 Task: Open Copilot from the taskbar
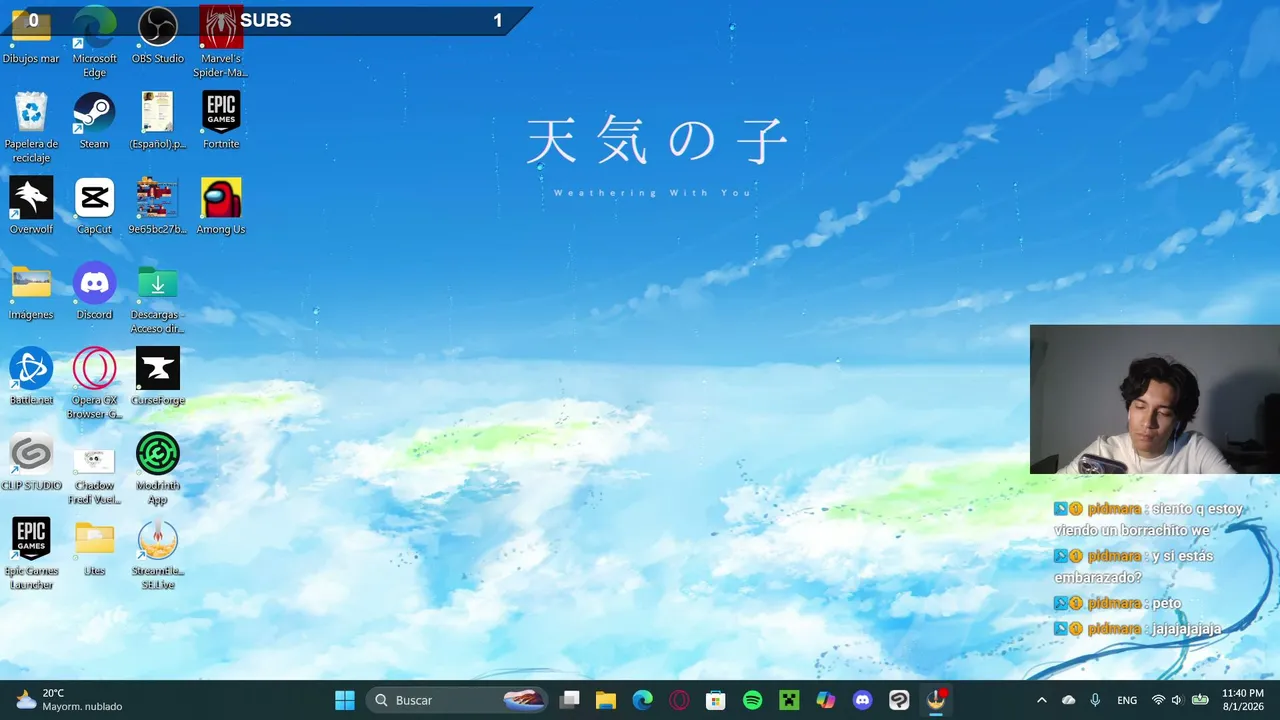pyautogui.click(x=826, y=700)
